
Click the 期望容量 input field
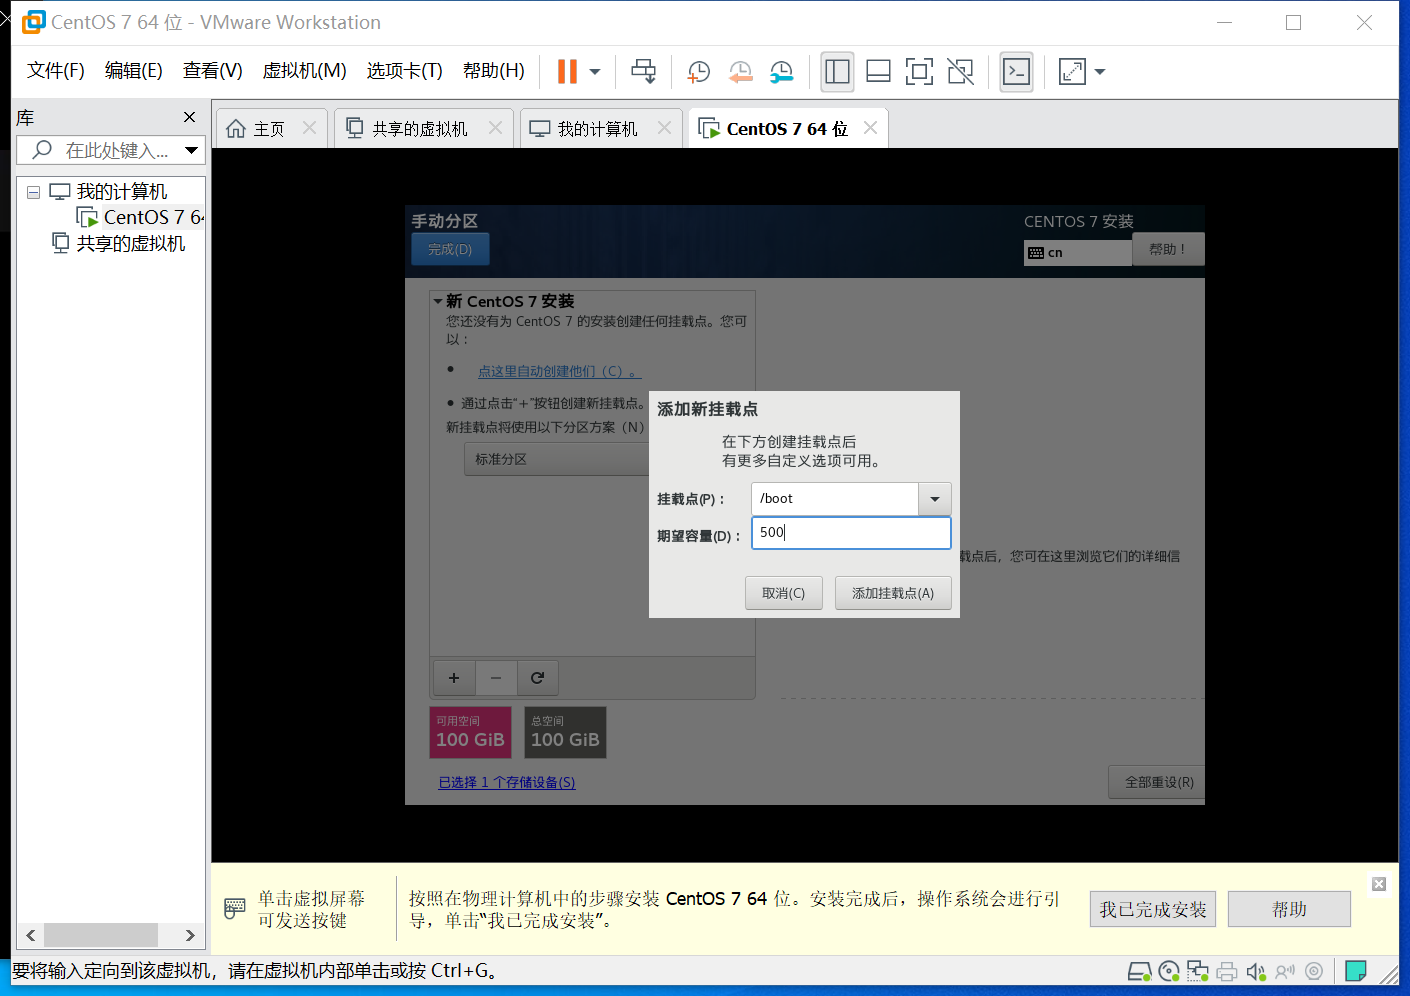851,533
